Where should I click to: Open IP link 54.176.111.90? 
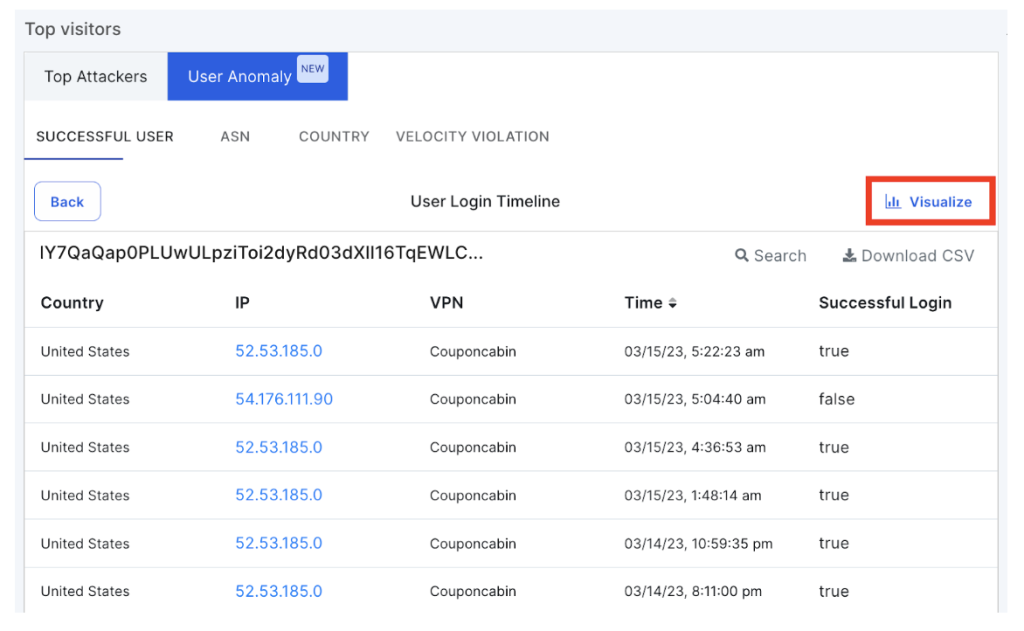pos(284,399)
